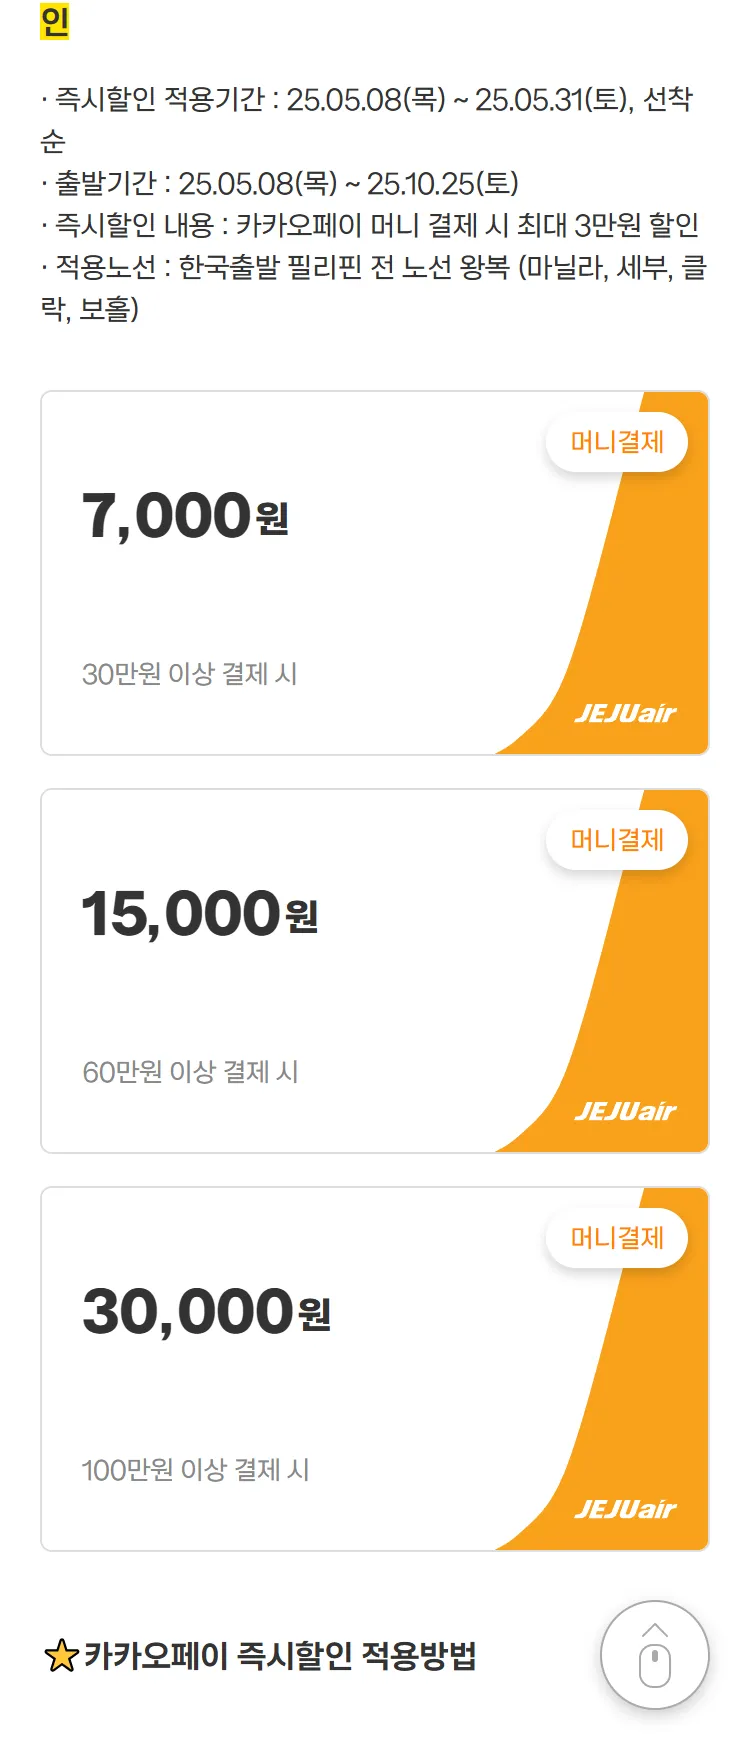Click the yellow star icon beside 카카오페이 즉시할인
750x1750 pixels.
(x=61, y=1656)
